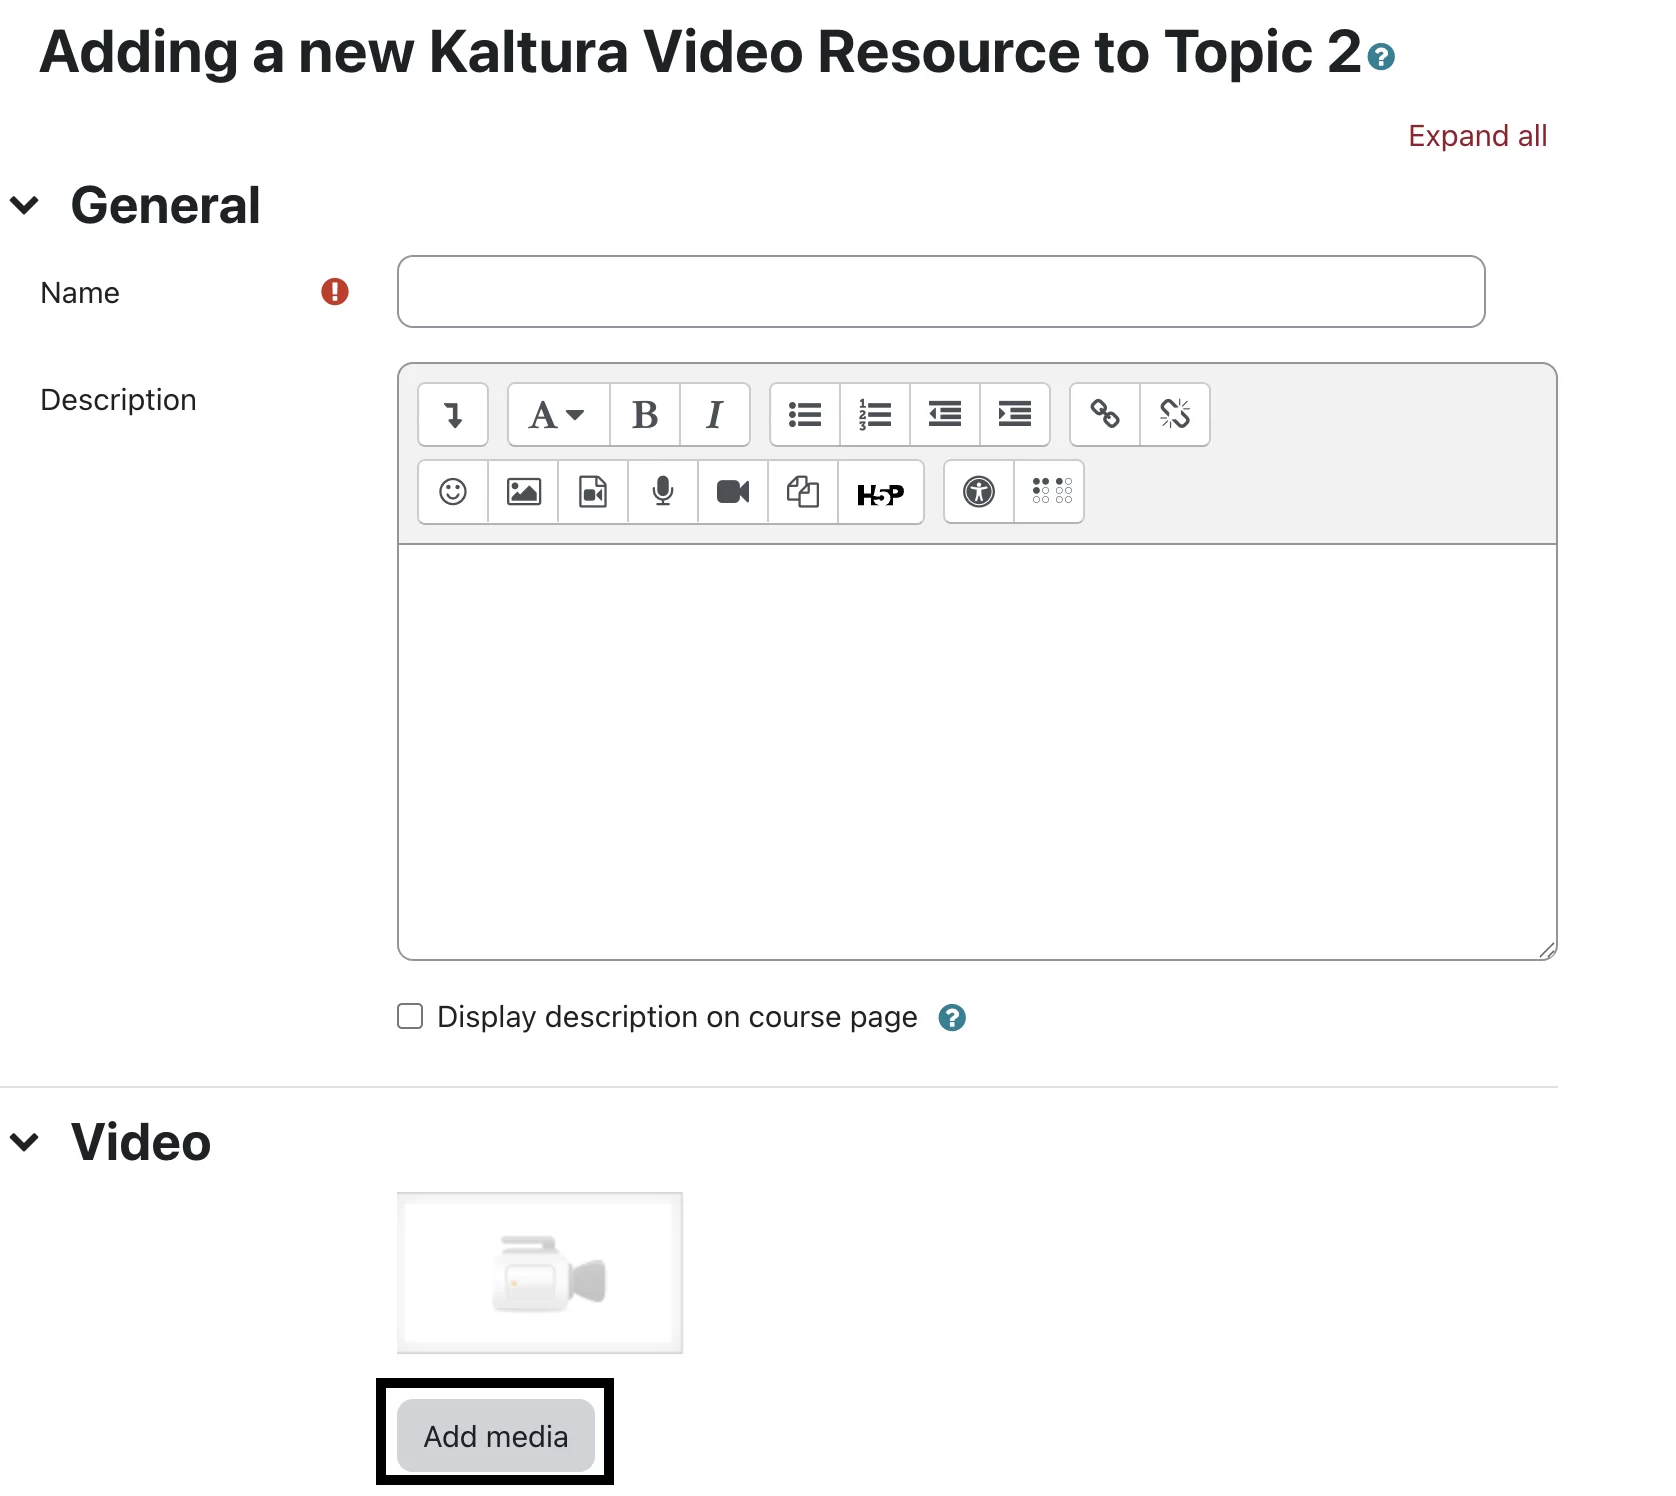The width and height of the screenshot is (1676, 1496).
Task: Toggle italic text formatting
Action: coord(714,414)
